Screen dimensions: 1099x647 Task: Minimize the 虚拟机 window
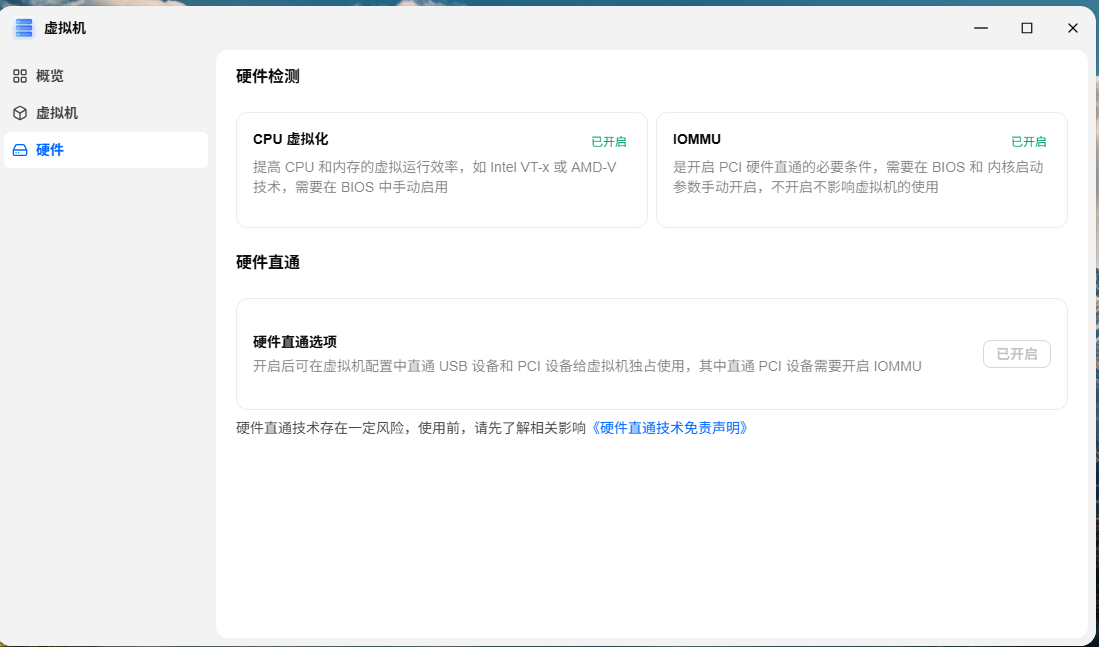pos(981,28)
